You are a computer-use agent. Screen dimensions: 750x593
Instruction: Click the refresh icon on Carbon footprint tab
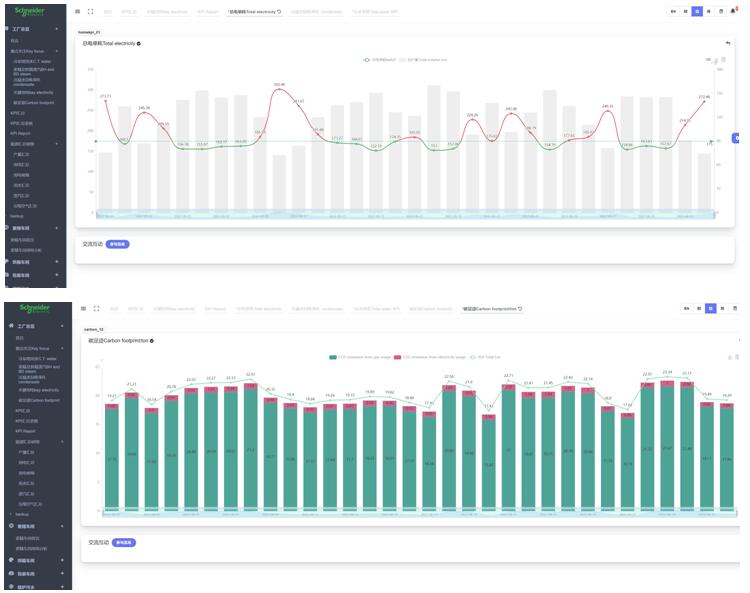coord(520,309)
